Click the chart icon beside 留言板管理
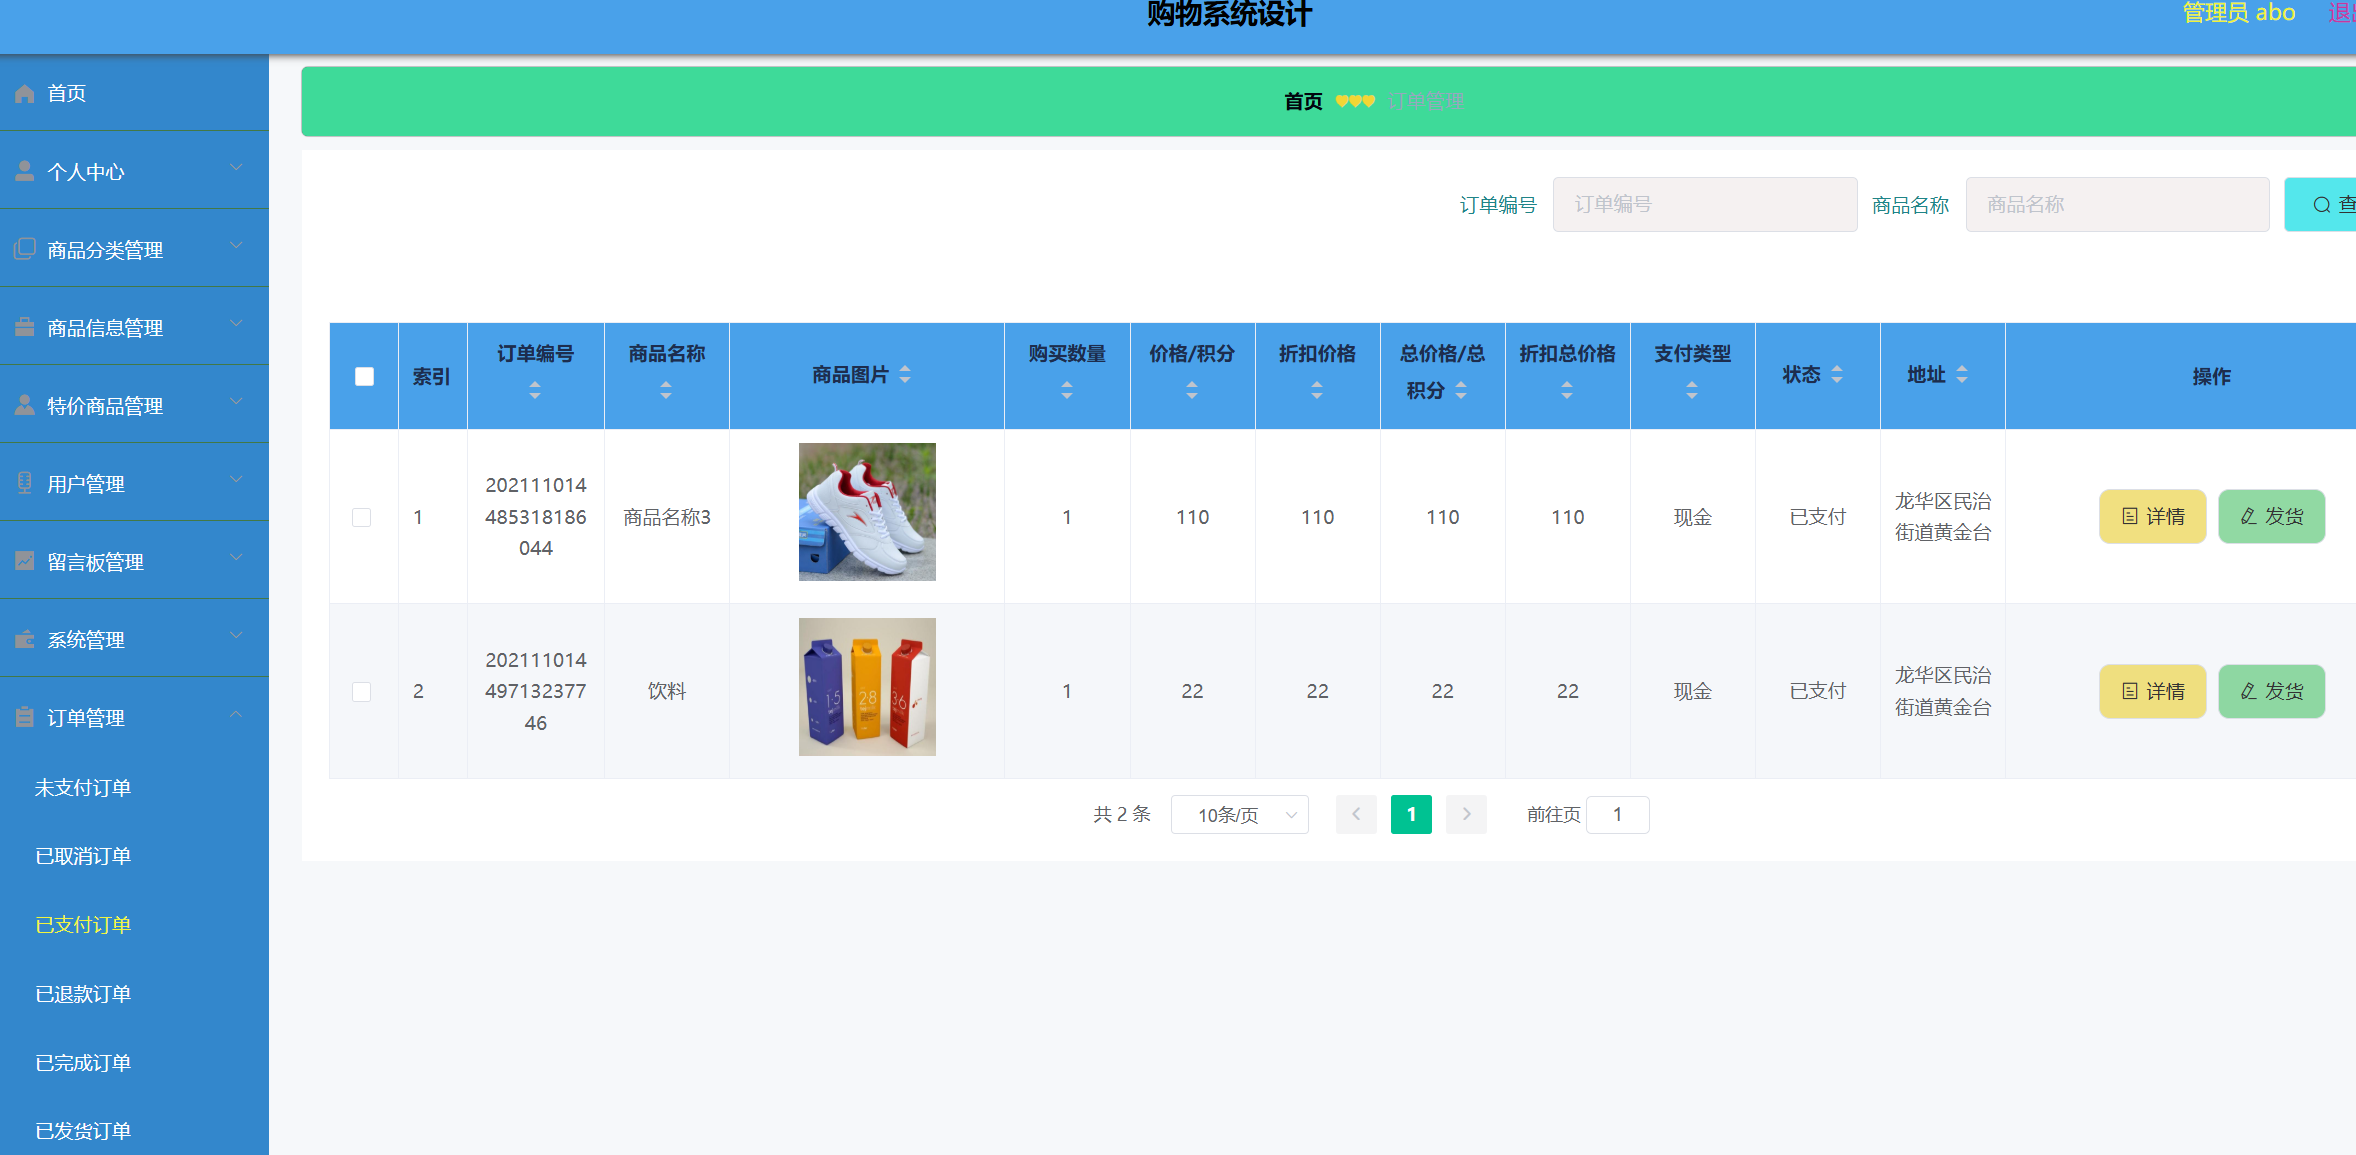Screen dimensions: 2356x1155 pyautogui.click(x=25, y=561)
